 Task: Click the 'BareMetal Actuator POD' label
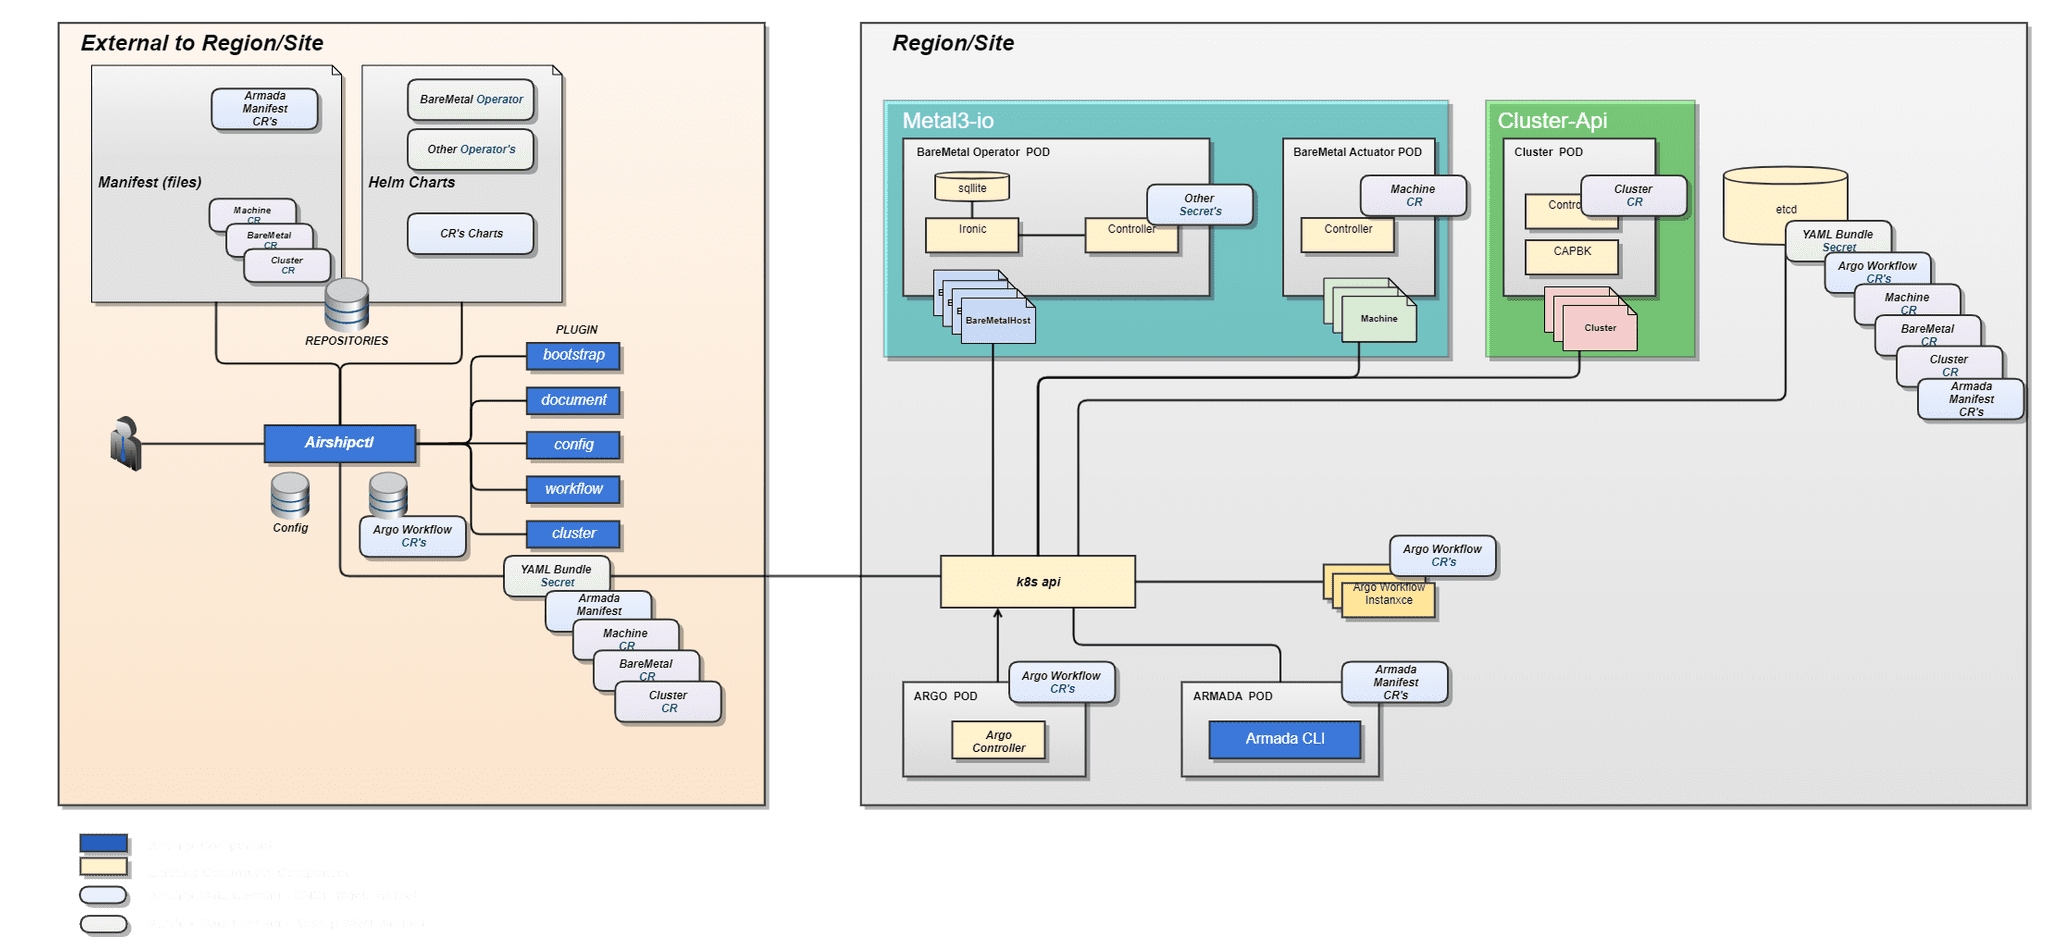[1357, 152]
